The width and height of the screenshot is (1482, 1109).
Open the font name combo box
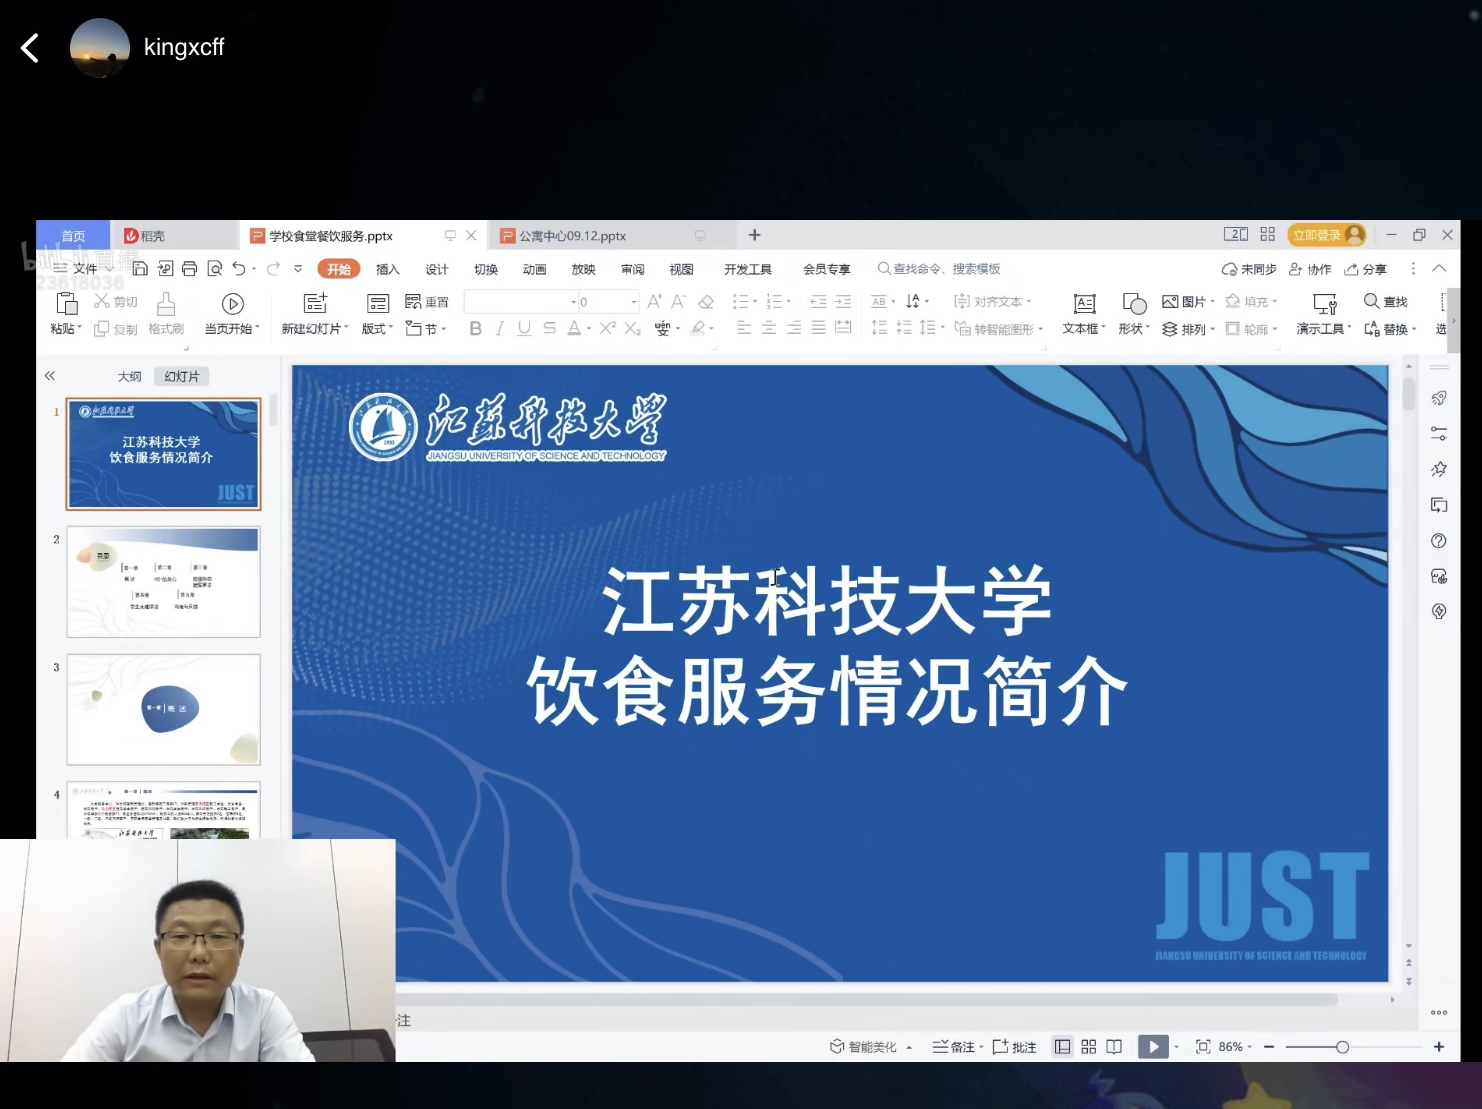point(521,301)
